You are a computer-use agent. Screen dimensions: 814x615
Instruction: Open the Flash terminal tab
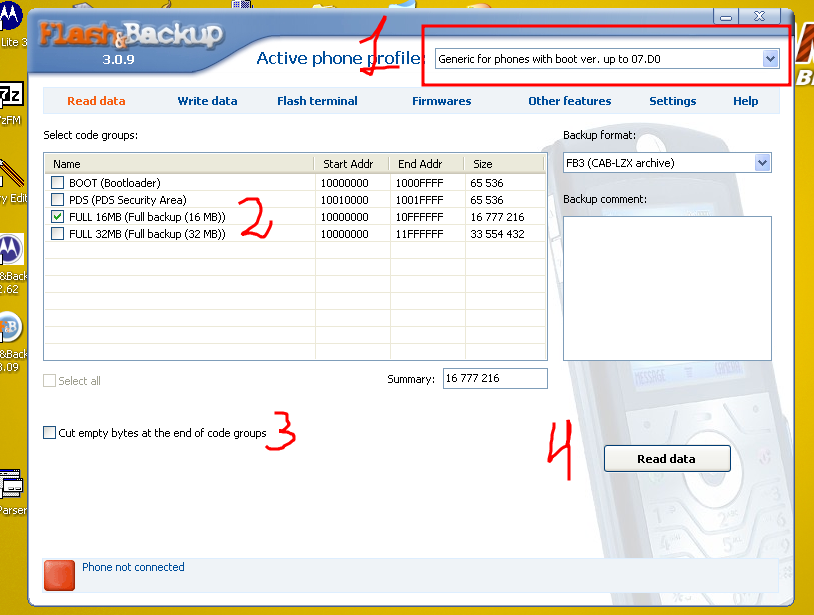317,101
